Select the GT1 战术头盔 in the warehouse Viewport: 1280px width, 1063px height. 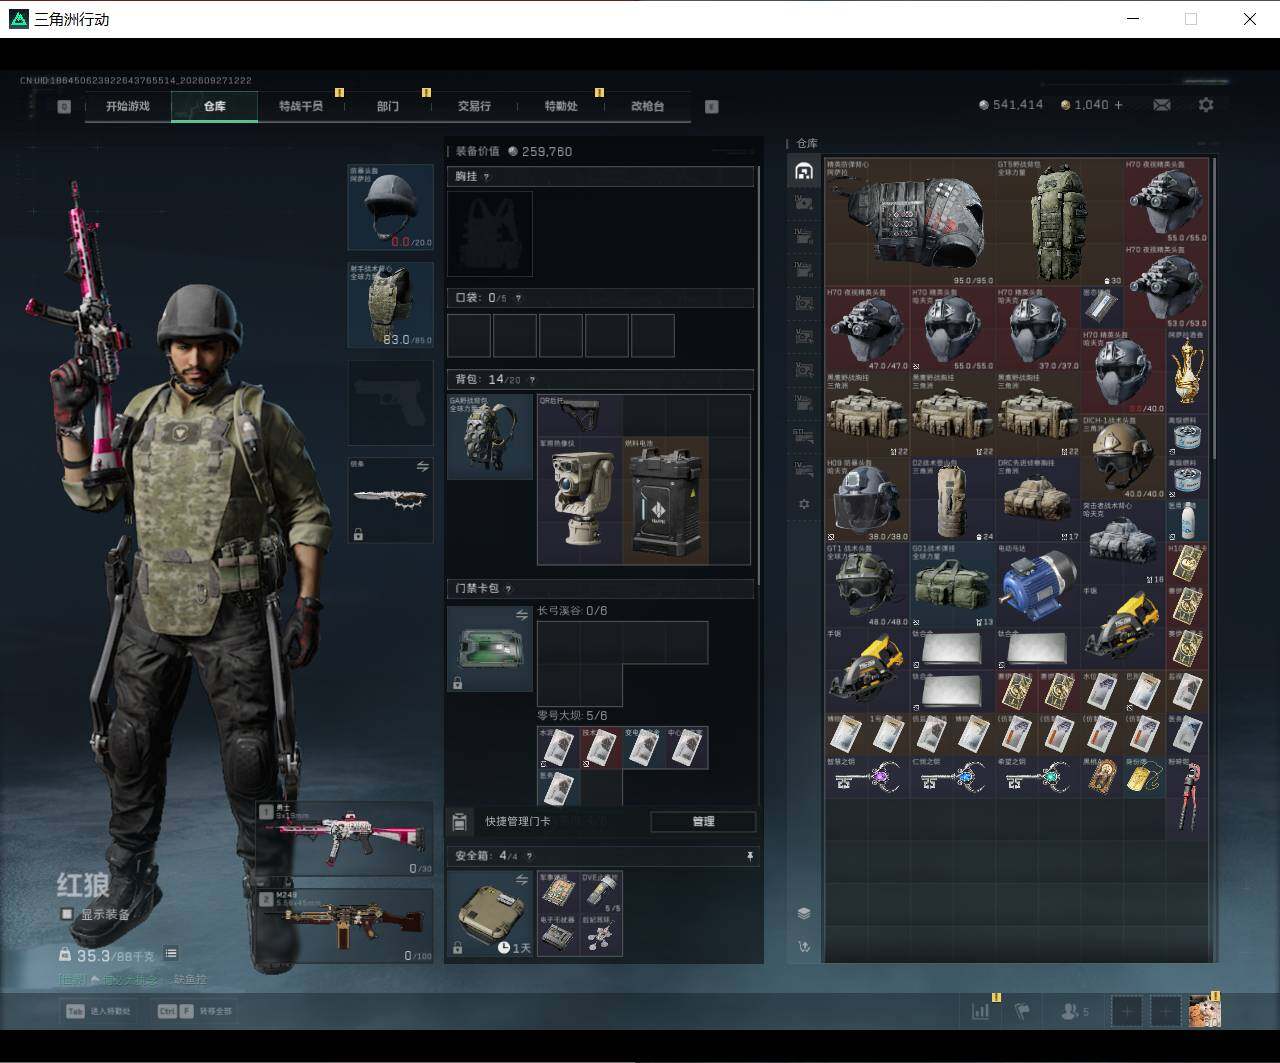click(868, 585)
